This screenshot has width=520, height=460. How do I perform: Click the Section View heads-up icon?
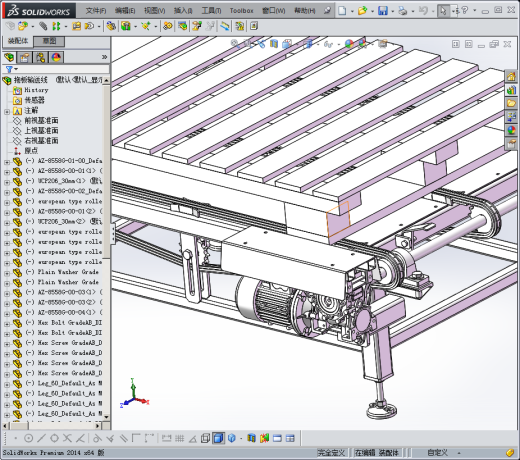274,44
